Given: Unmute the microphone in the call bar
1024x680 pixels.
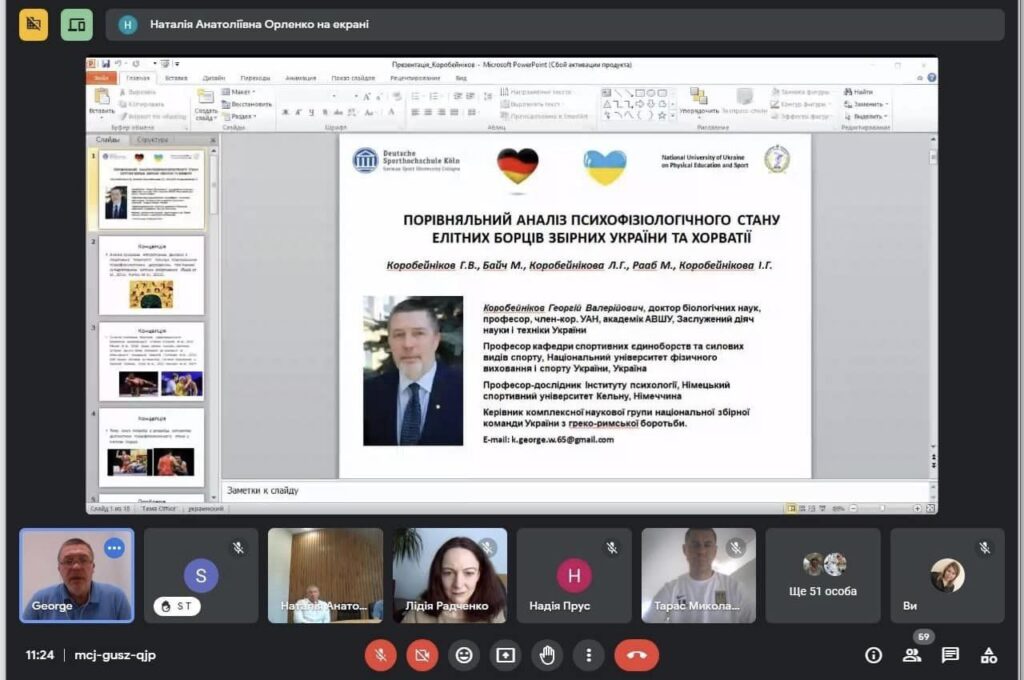Looking at the screenshot, I should click(x=380, y=655).
